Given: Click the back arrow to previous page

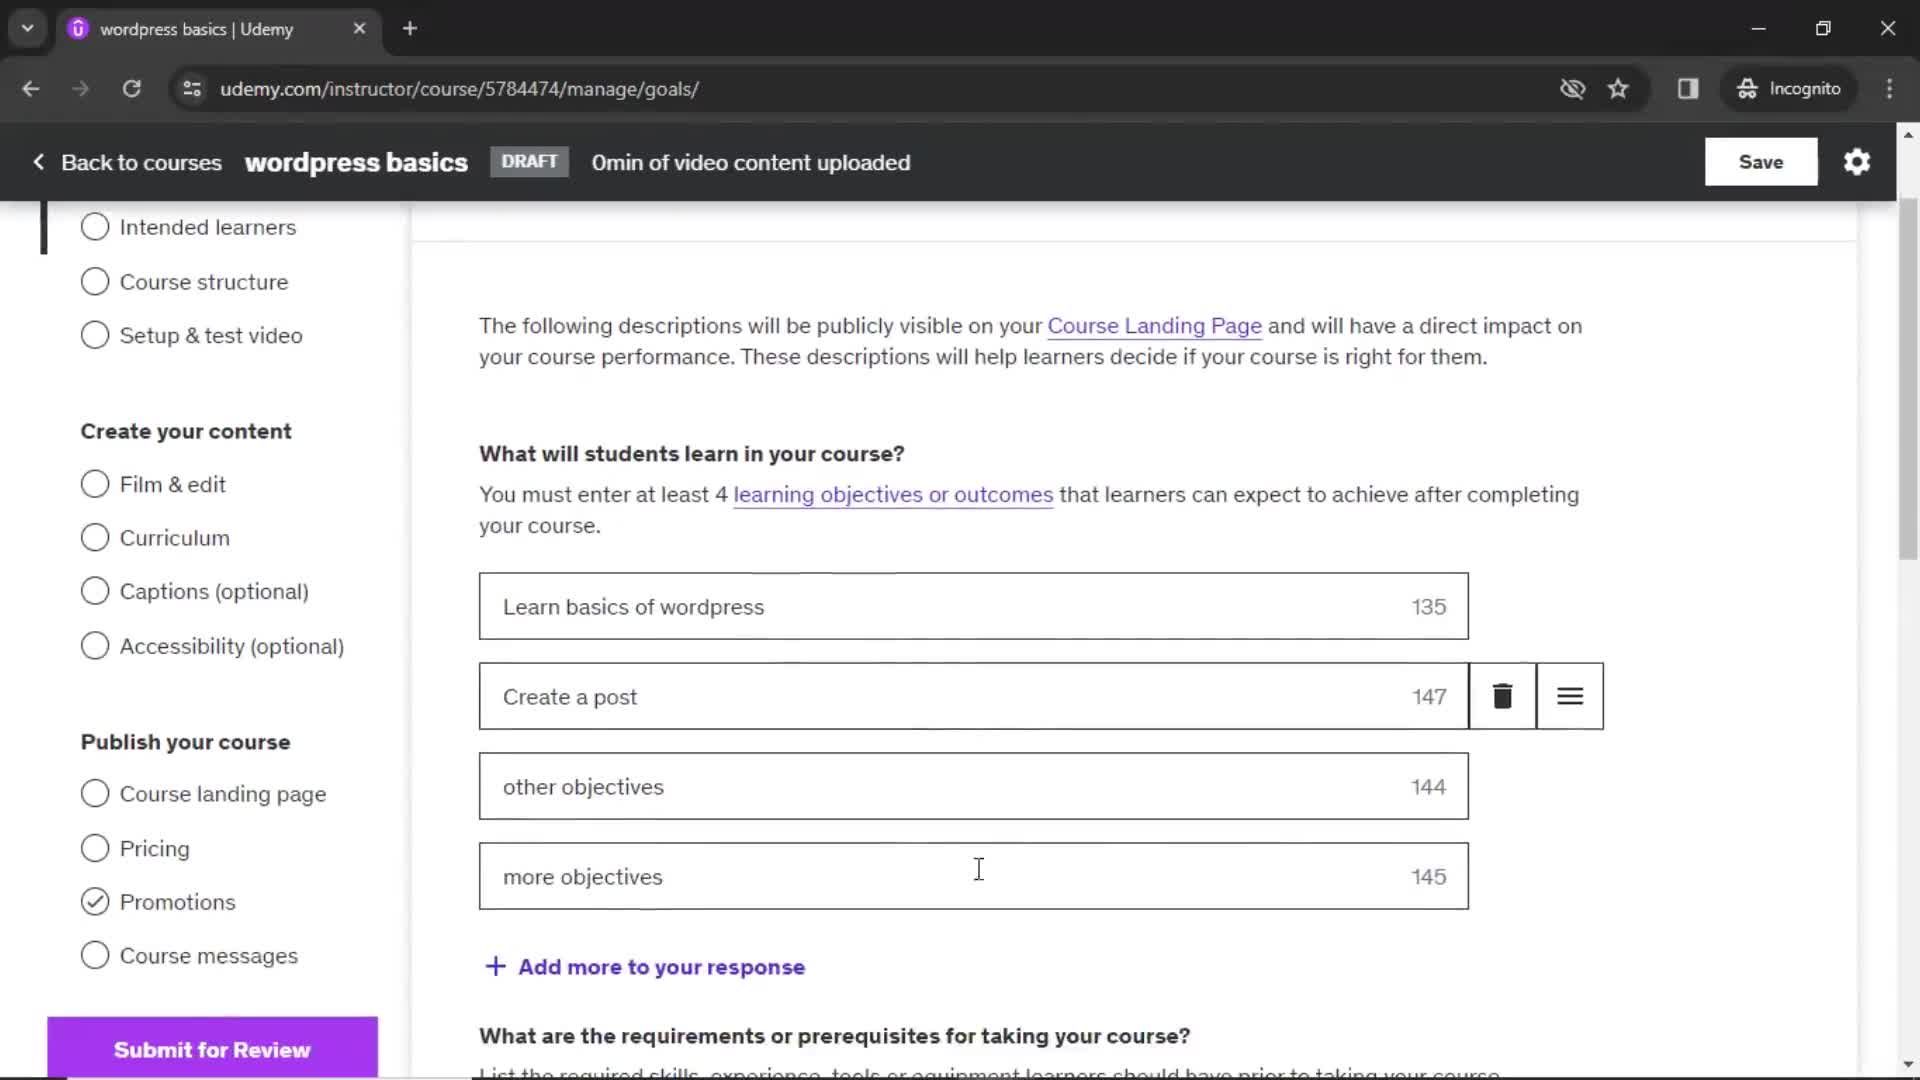Looking at the screenshot, I should 32,88.
